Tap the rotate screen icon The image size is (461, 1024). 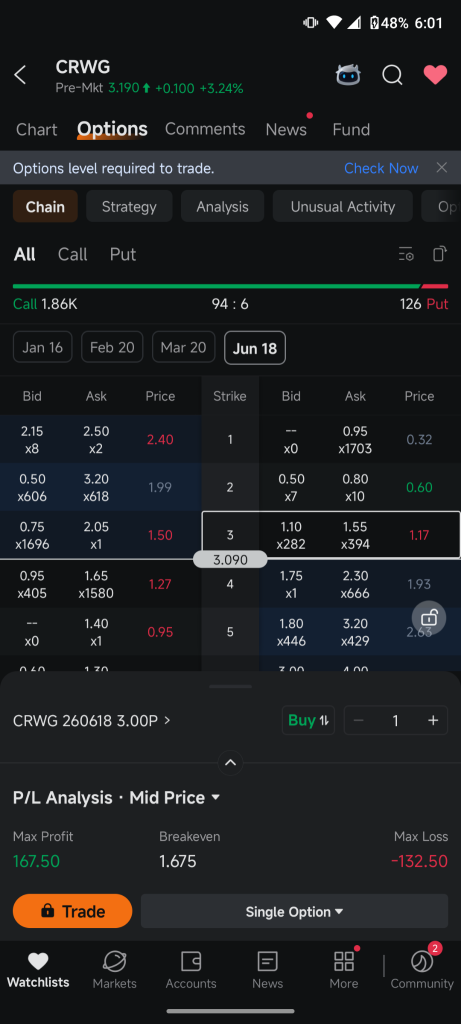(x=440, y=254)
